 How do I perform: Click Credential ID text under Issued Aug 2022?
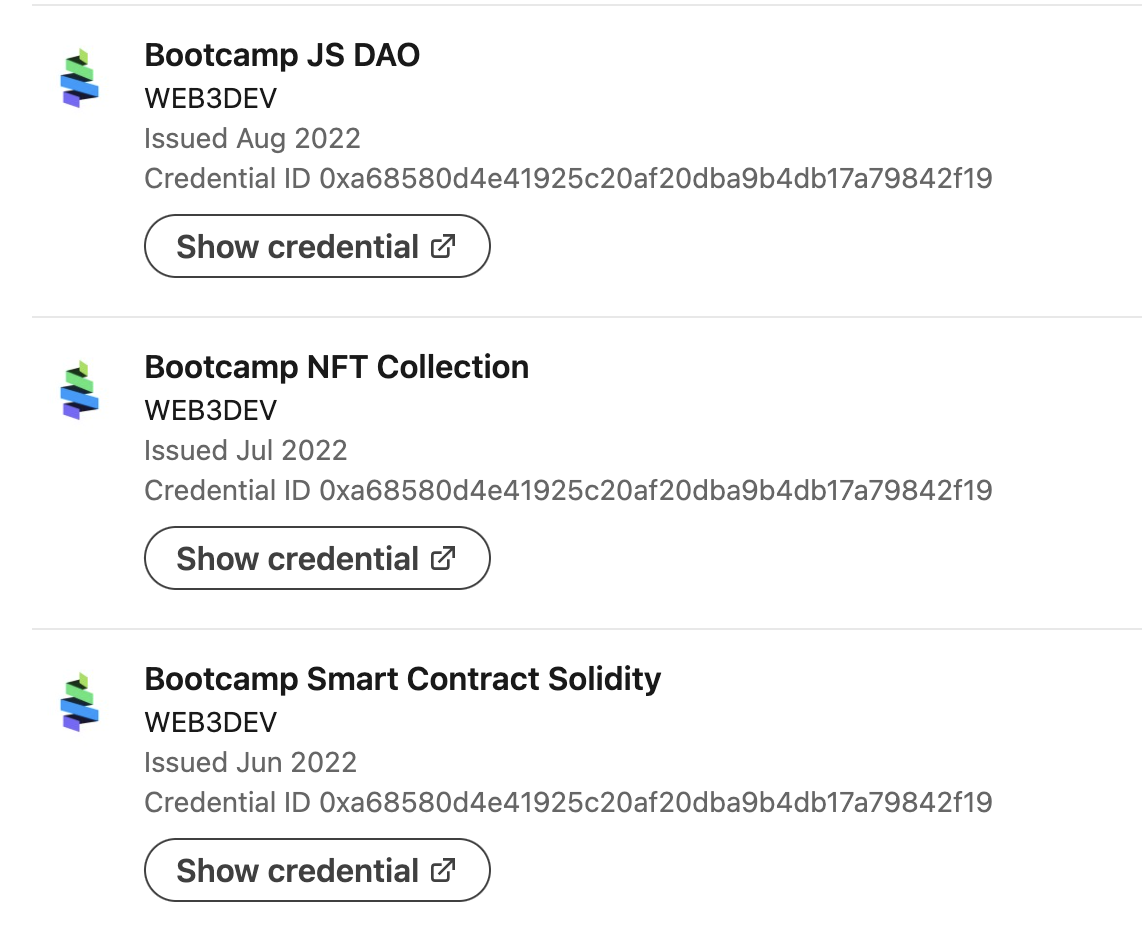567,179
